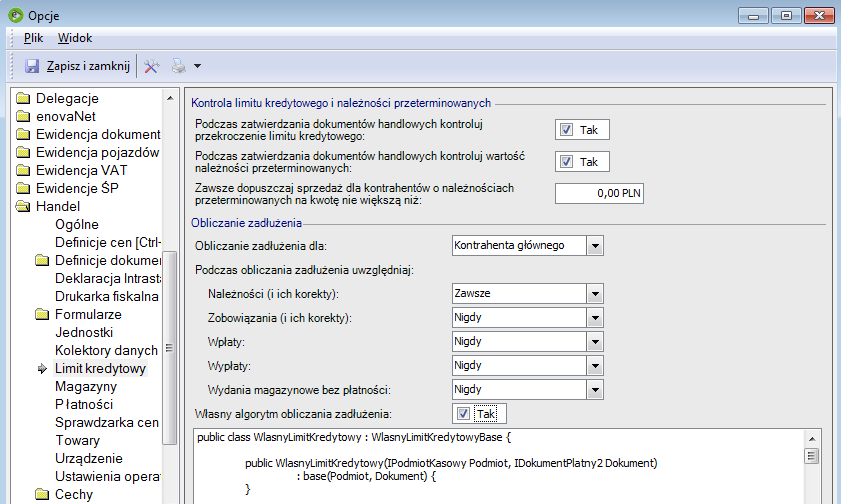841x504 pixels.
Task: Open the tools wrench icon
Action: click(x=152, y=66)
